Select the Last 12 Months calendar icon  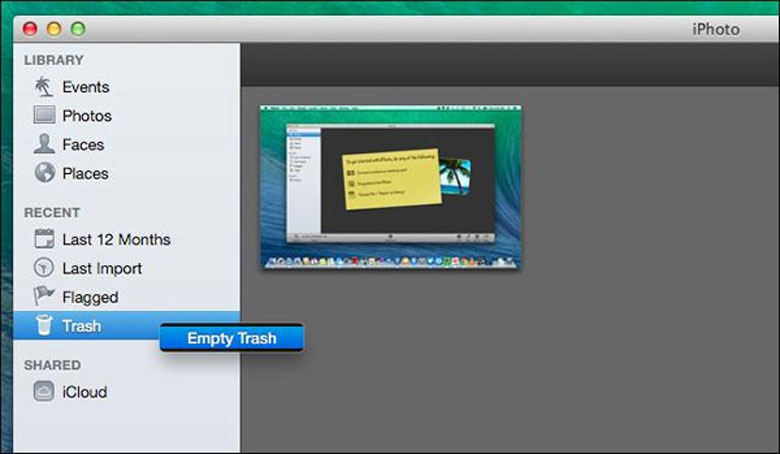44,240
